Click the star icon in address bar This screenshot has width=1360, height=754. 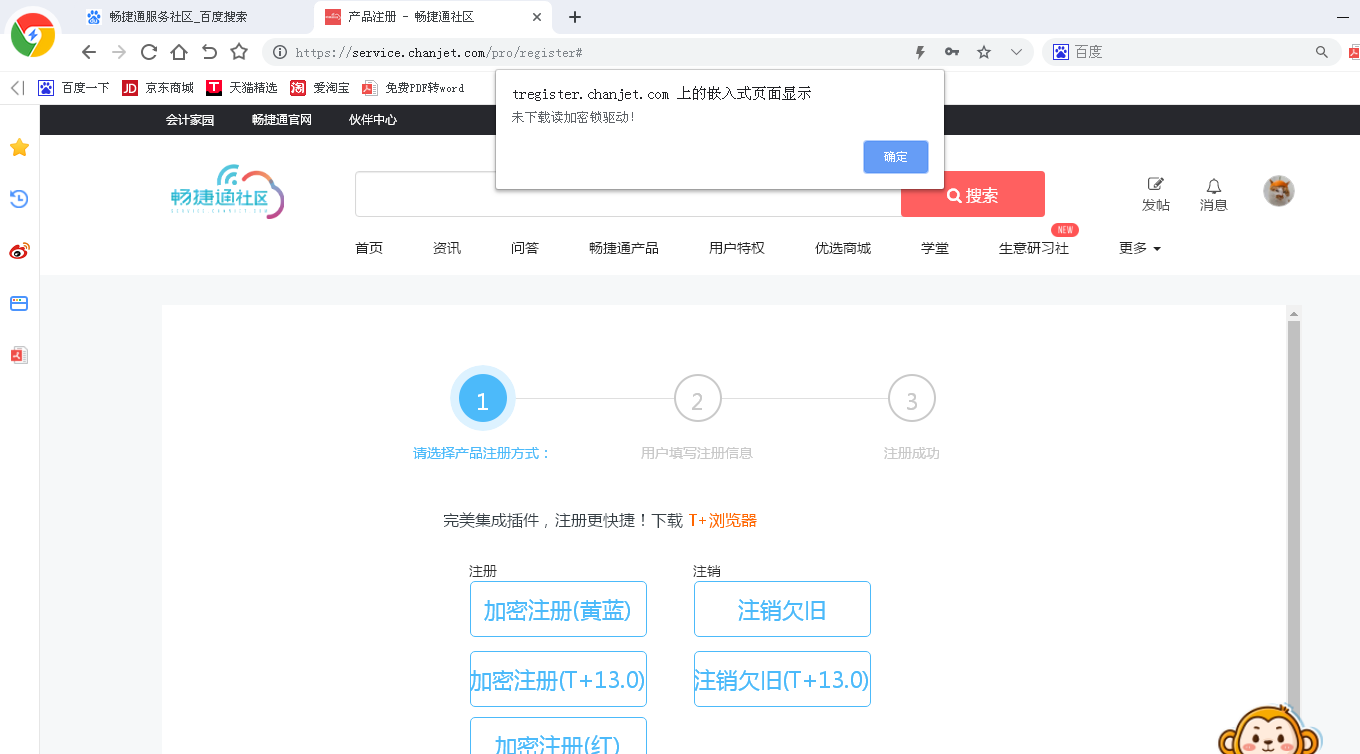pos(984,52)
